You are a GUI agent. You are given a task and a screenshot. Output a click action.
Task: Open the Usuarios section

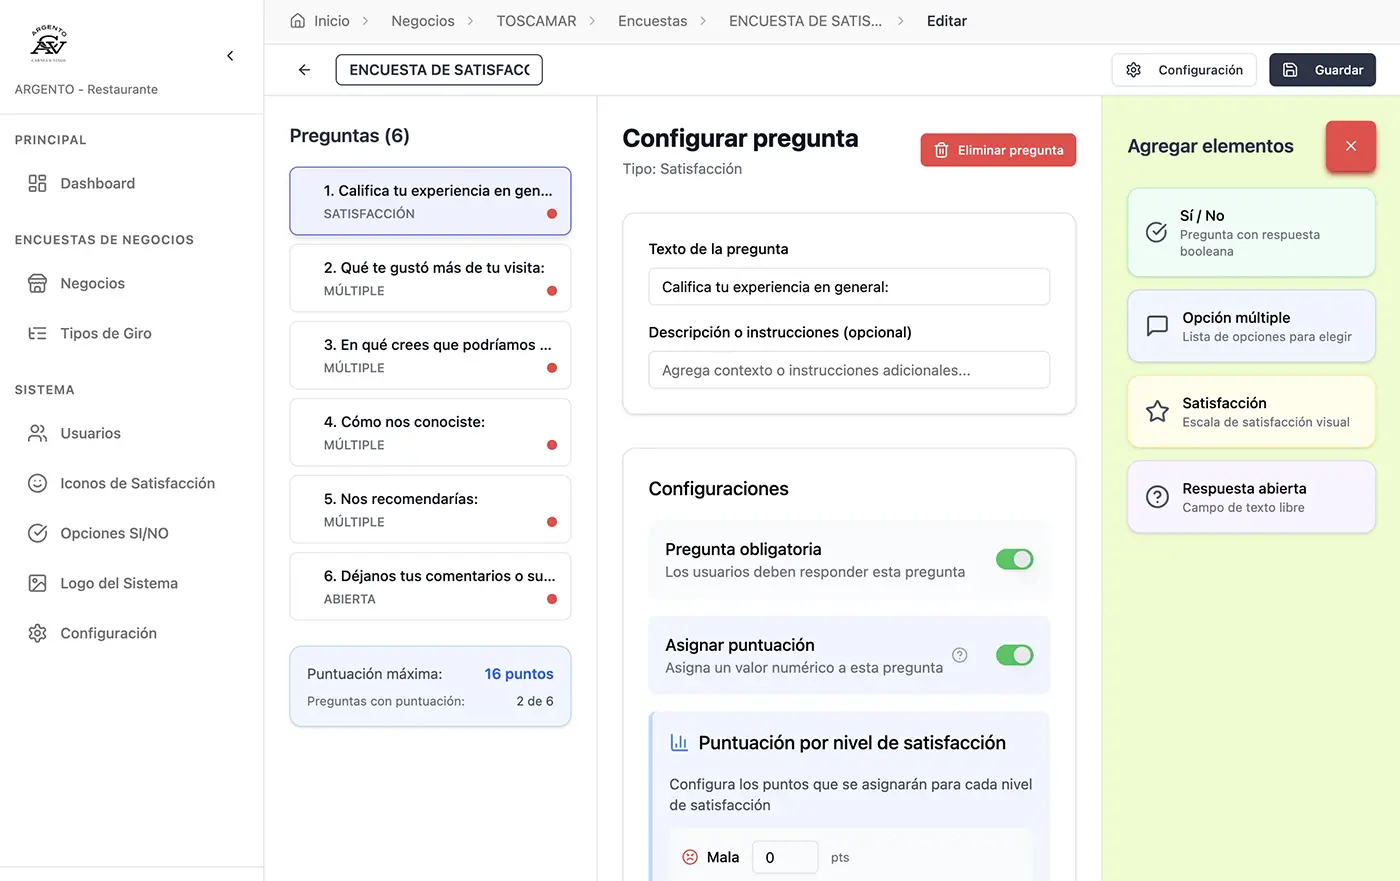(36, 433)
